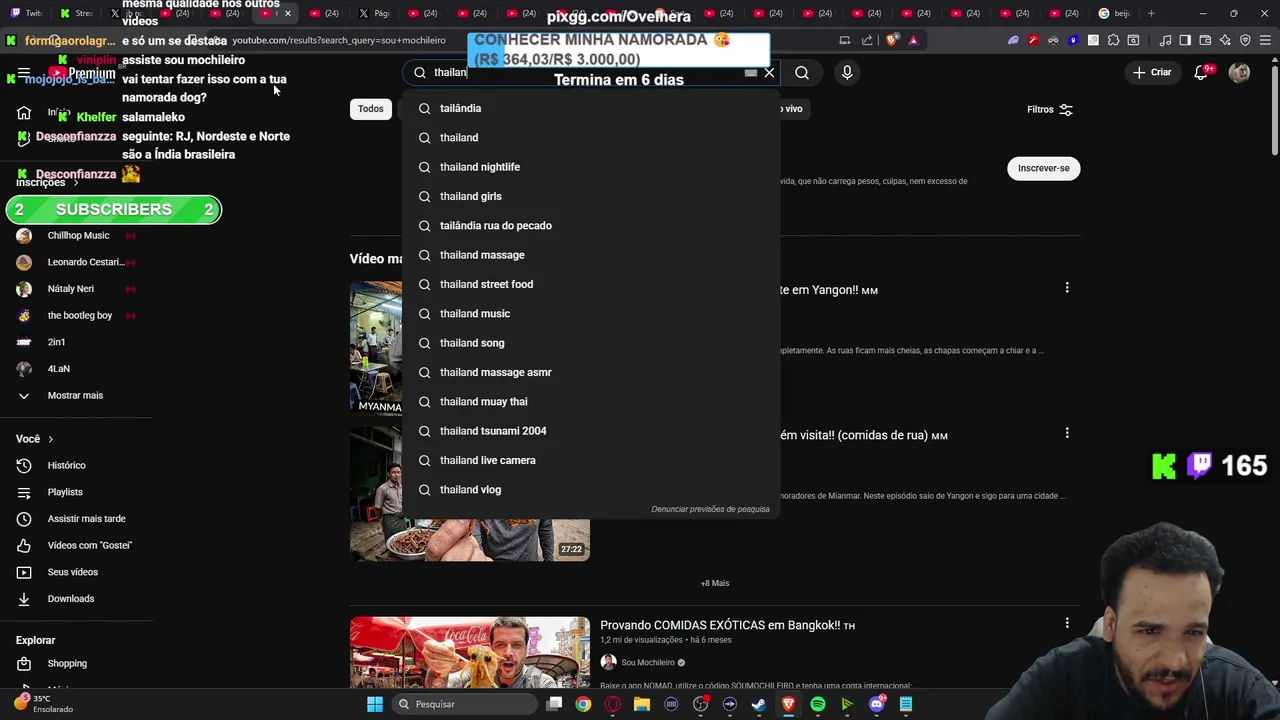The height and width of the screenshot is (720, 1280).
Task: Click 'Provando COMIDAS EXÓTICAS em Bangkok' title
Action: tap(727, 625)
